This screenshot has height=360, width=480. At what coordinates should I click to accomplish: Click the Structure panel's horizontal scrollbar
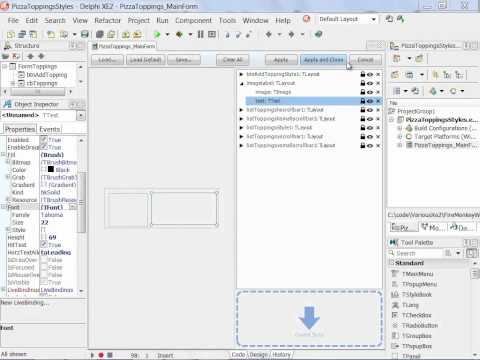click(x=38, y=92)
